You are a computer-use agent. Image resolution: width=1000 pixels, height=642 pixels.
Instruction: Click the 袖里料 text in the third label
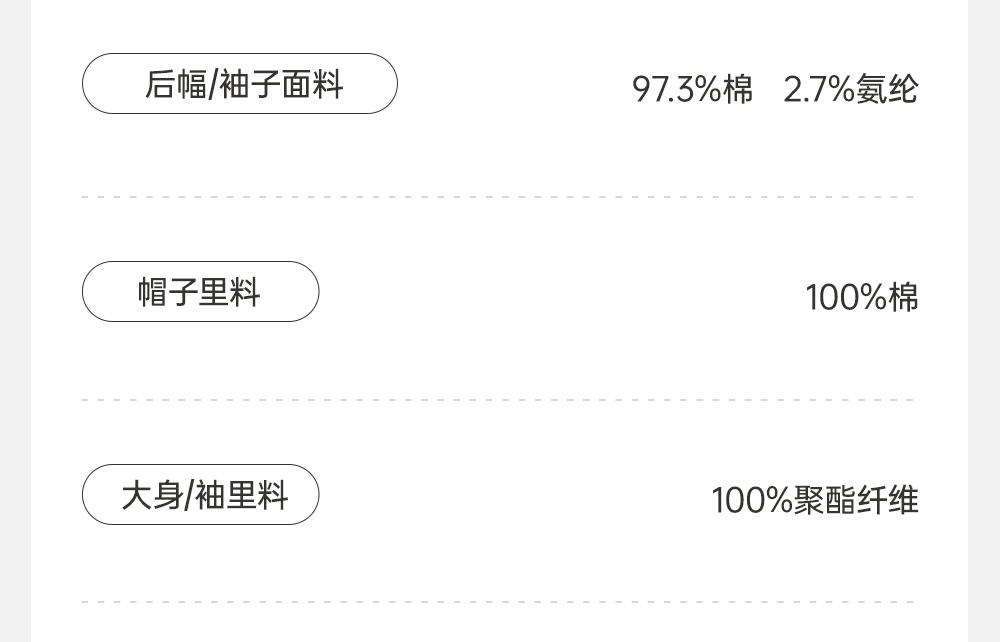(x=241, y=495)
